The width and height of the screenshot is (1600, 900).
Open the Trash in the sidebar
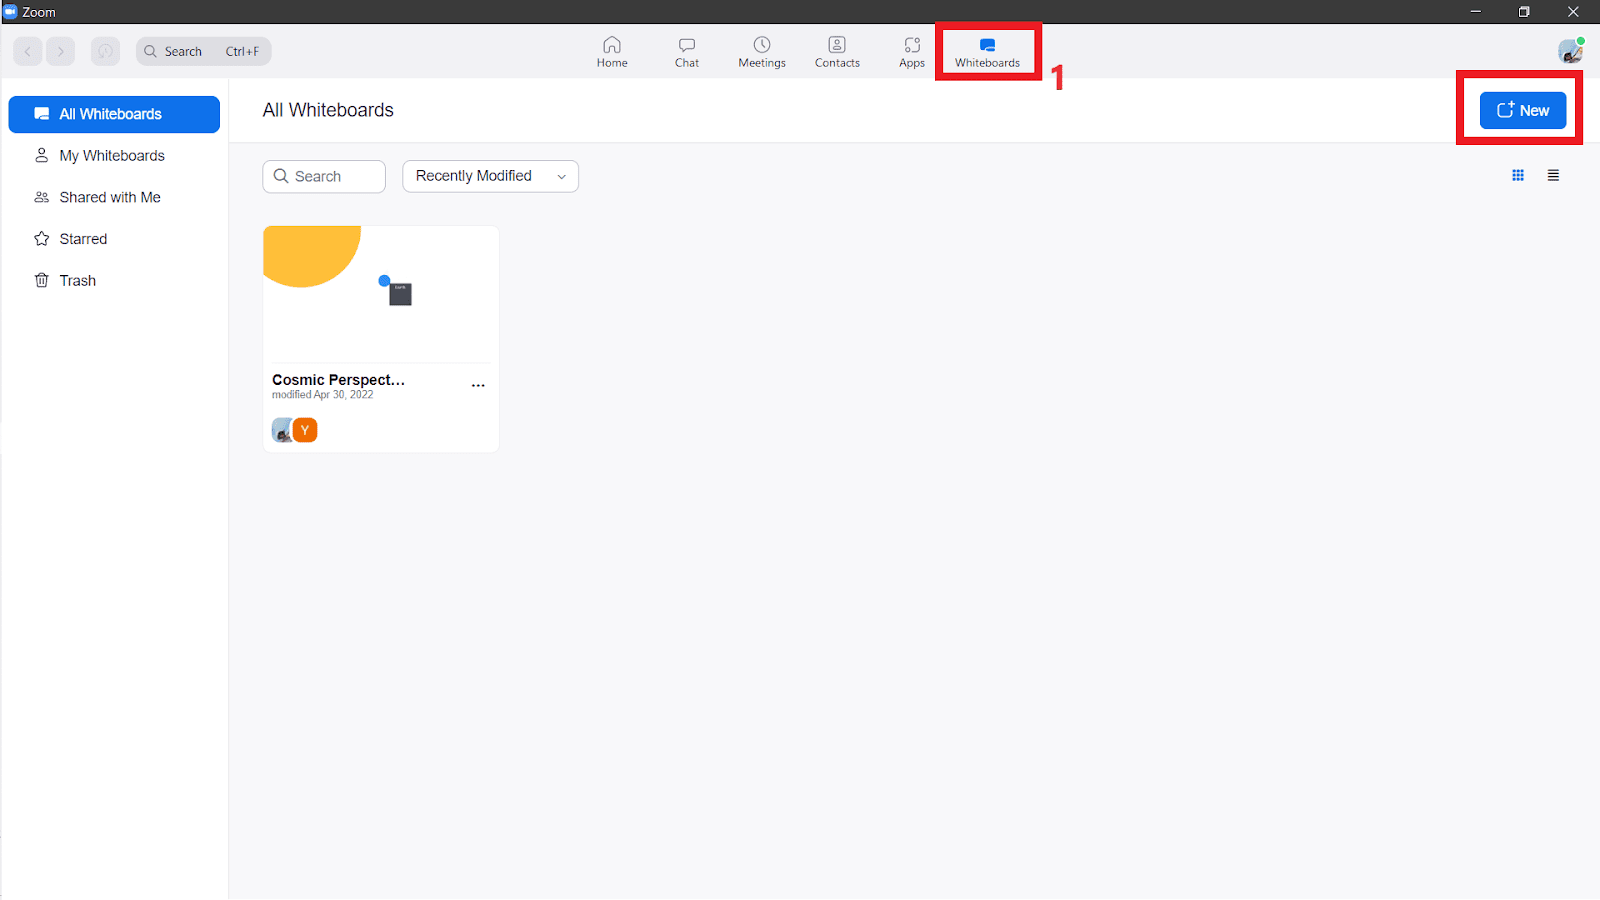77,280
